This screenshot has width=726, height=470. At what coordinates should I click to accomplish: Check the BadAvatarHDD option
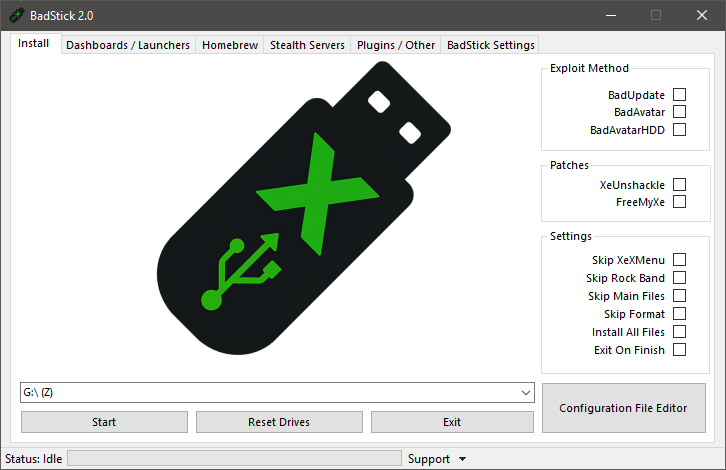[x=680, y=130]
